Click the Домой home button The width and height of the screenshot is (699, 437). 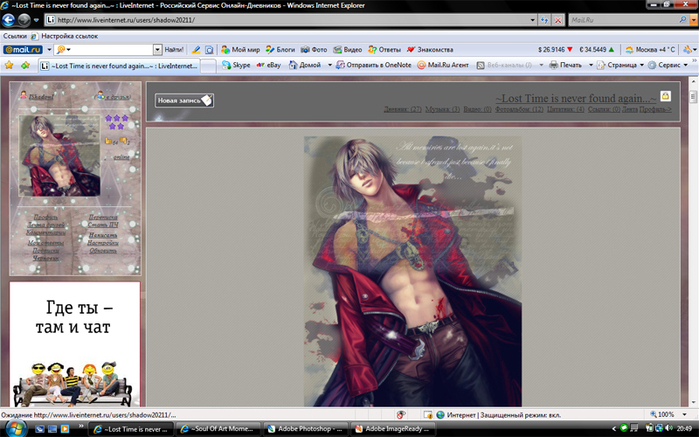tap(305, 65)
